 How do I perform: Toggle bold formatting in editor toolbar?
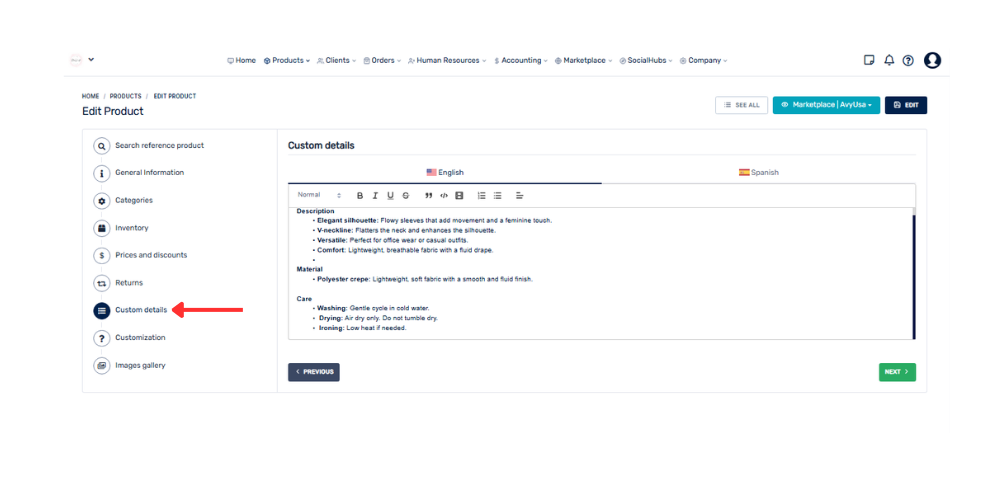[x=360, y=195]
